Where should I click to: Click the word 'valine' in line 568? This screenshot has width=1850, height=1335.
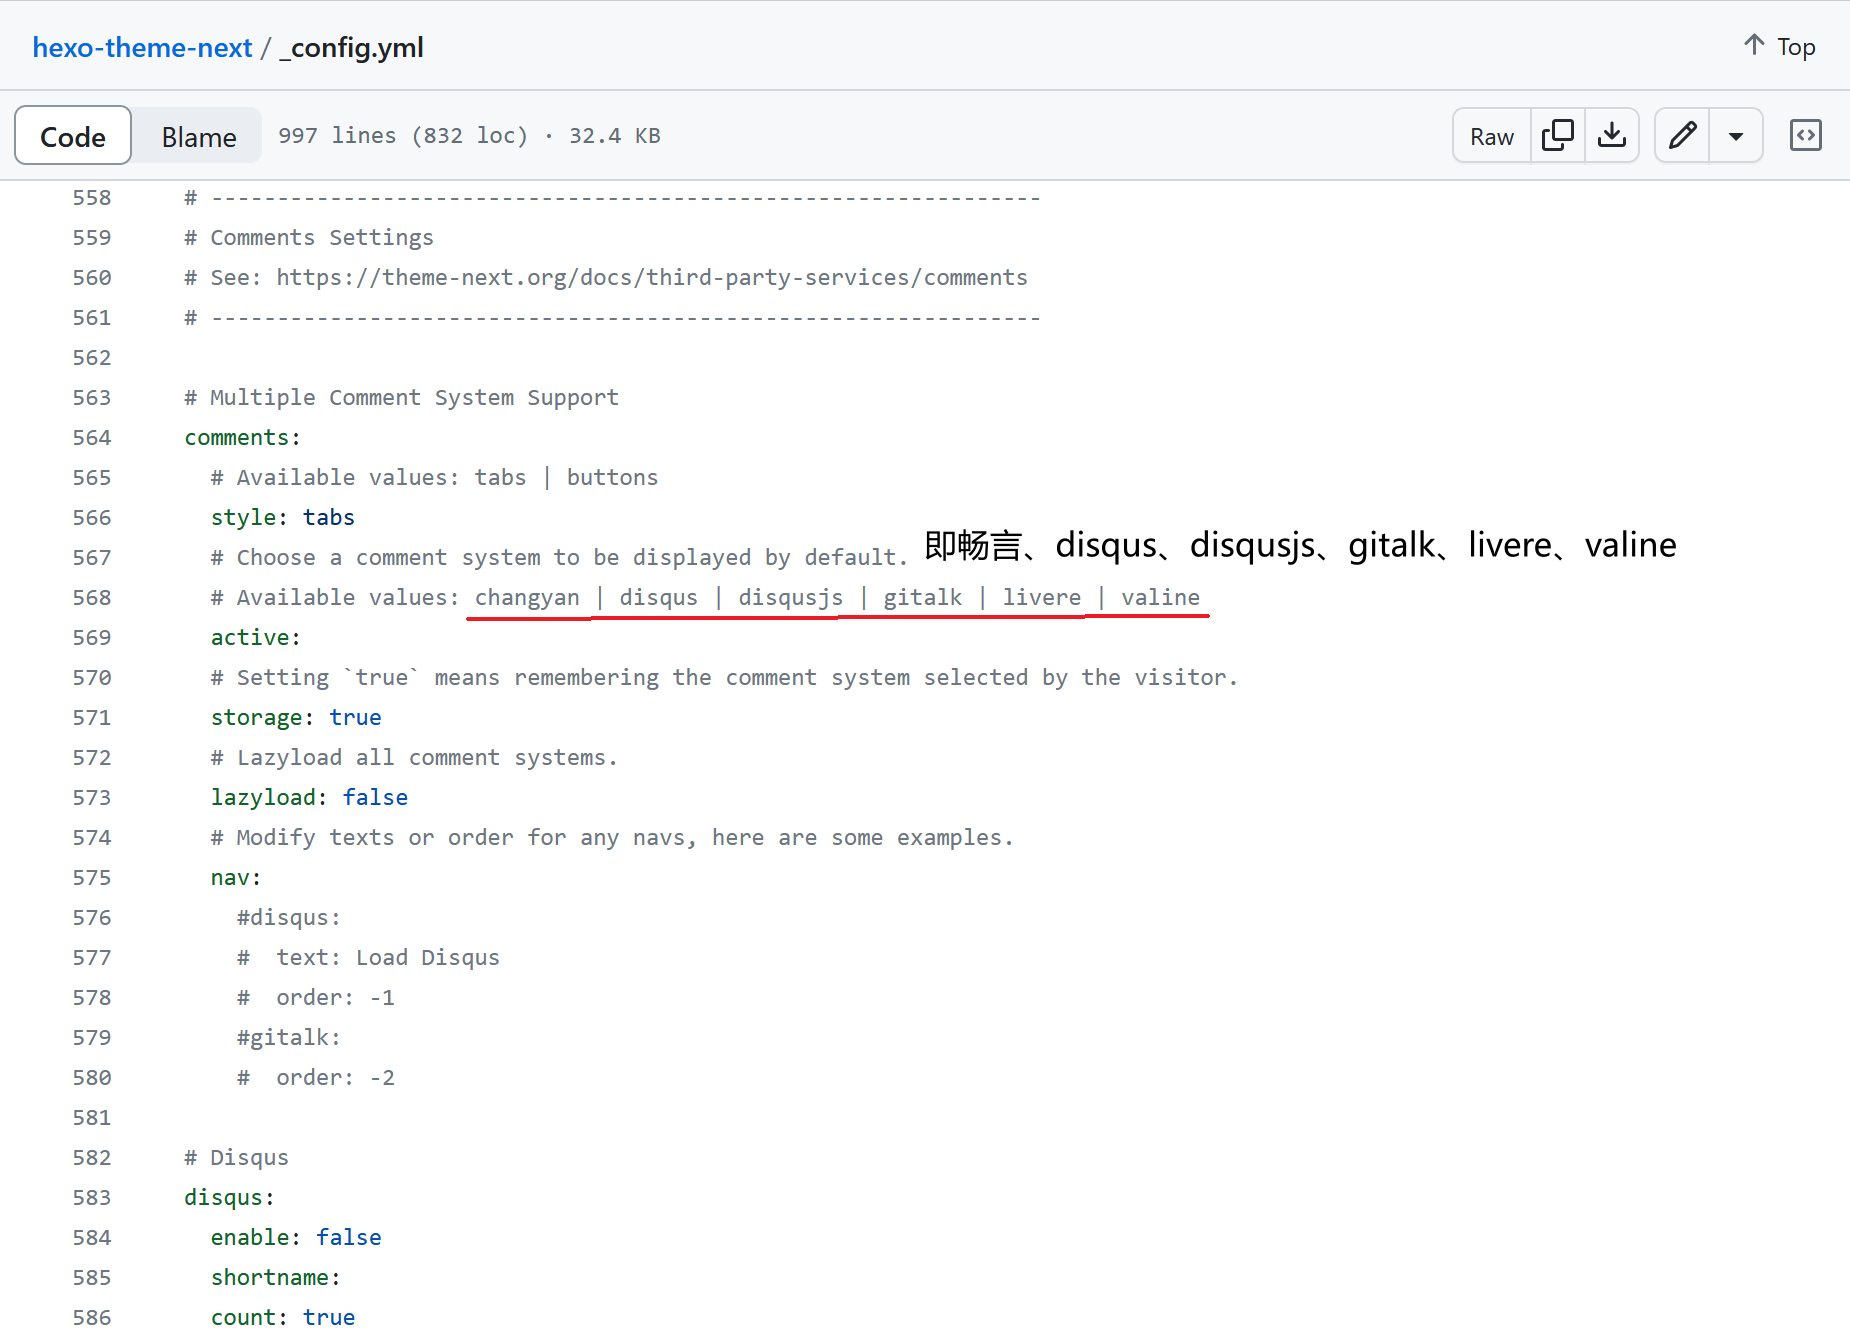click(1161, 598)
